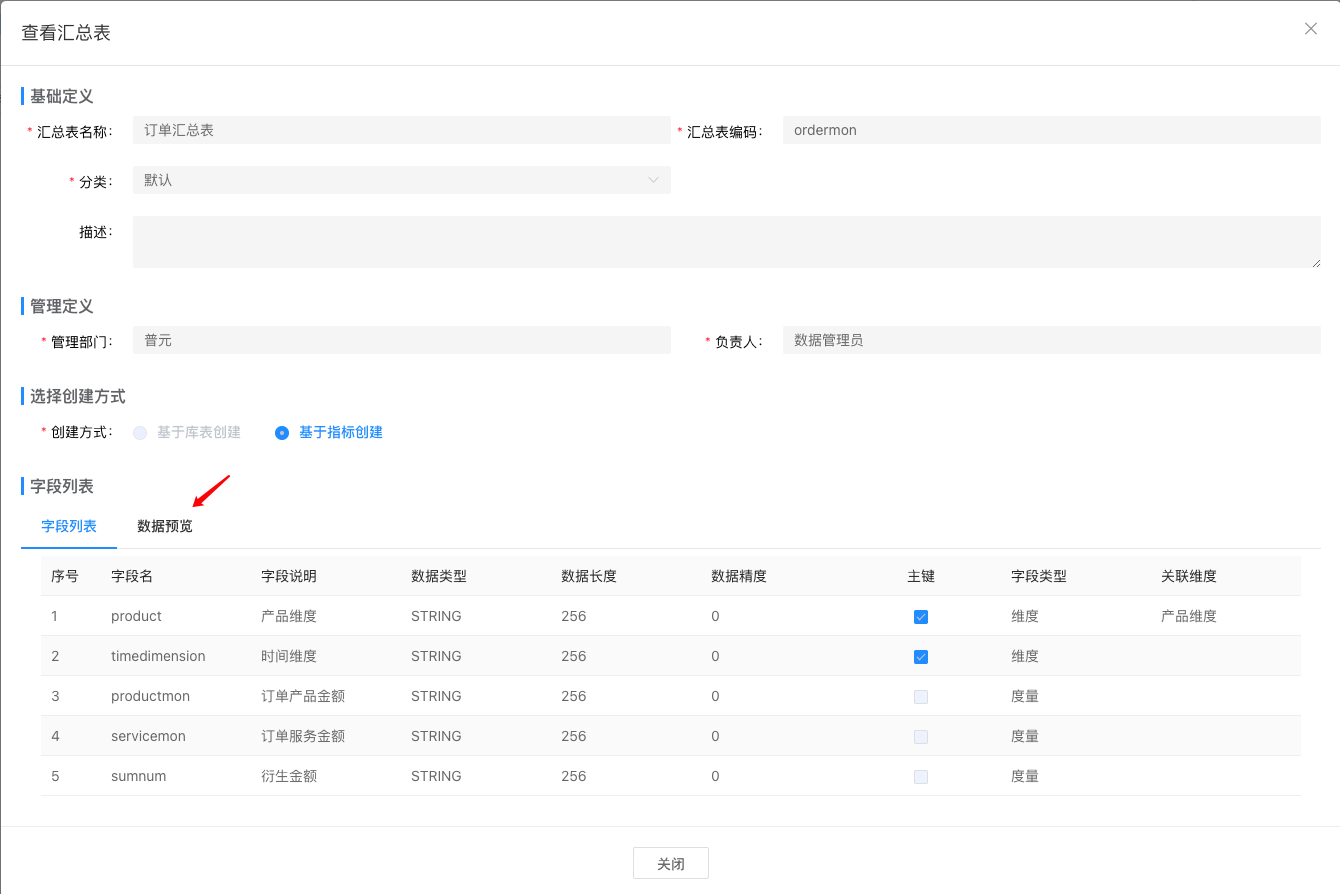Select 基于指标创建 radio button
1340x894 pixels.
tap(282, 433)
